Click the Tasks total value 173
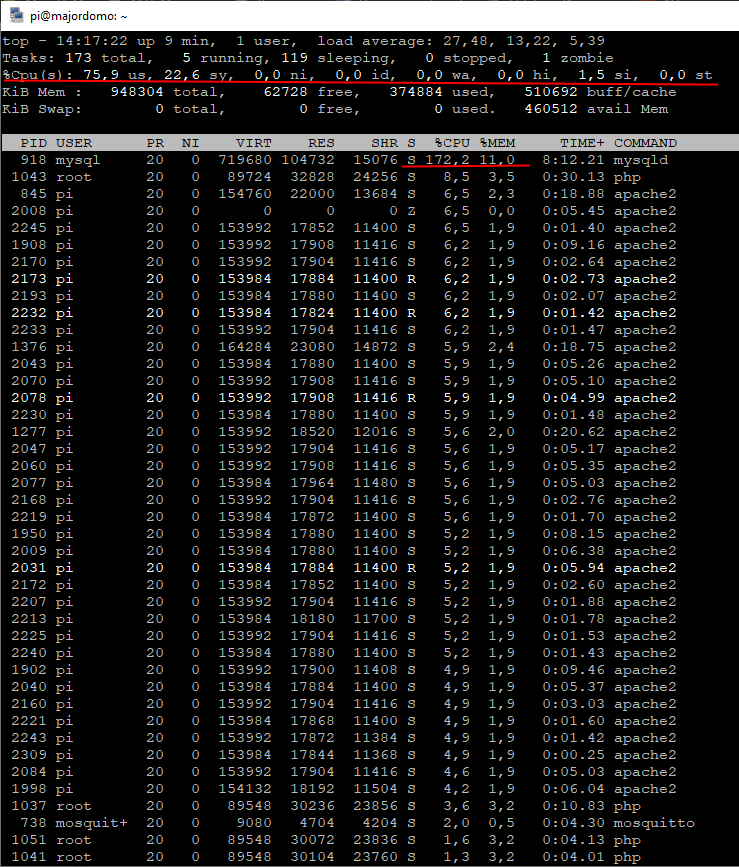Screen dimensions: 739x867 point(78,58)
